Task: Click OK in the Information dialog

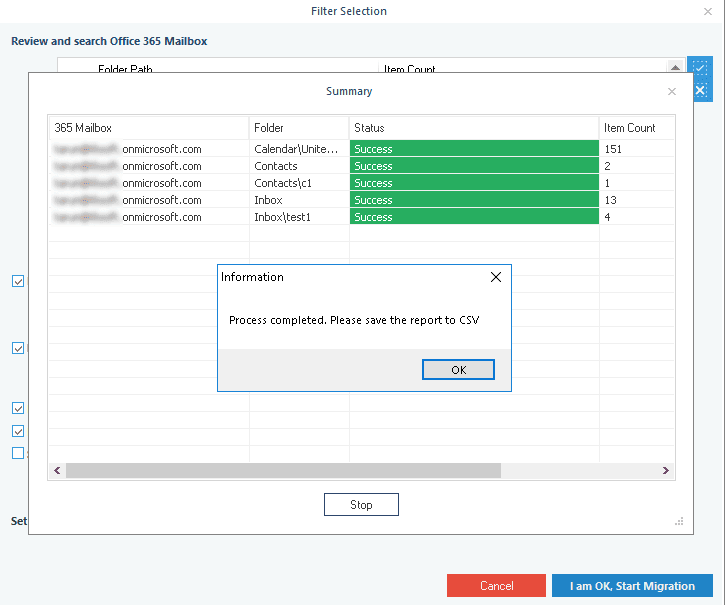Action: pyautogui.click(x=458, y=370)
